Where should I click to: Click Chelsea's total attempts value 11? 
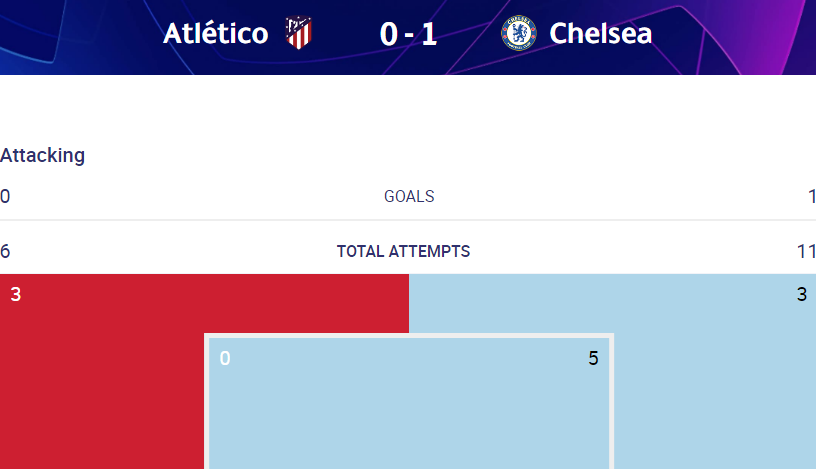pos(806,251)
